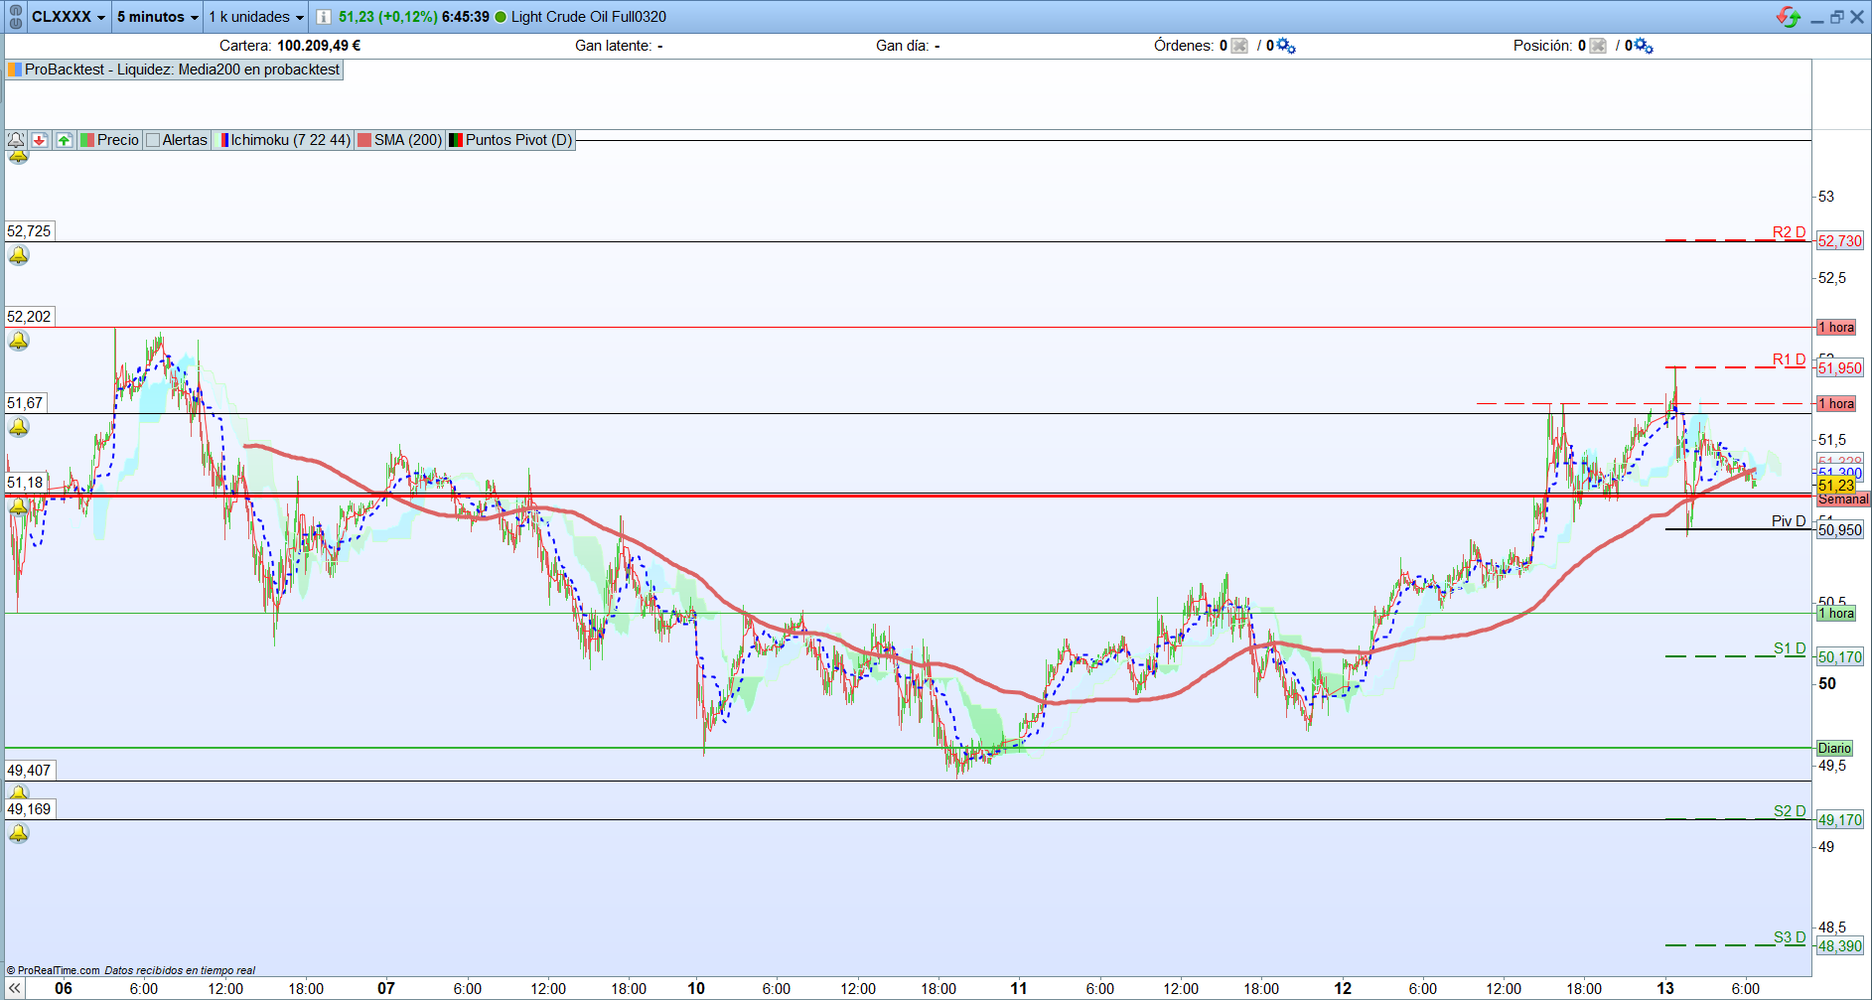Open the 1 k unidades dropdown

[x=256, y=17]
